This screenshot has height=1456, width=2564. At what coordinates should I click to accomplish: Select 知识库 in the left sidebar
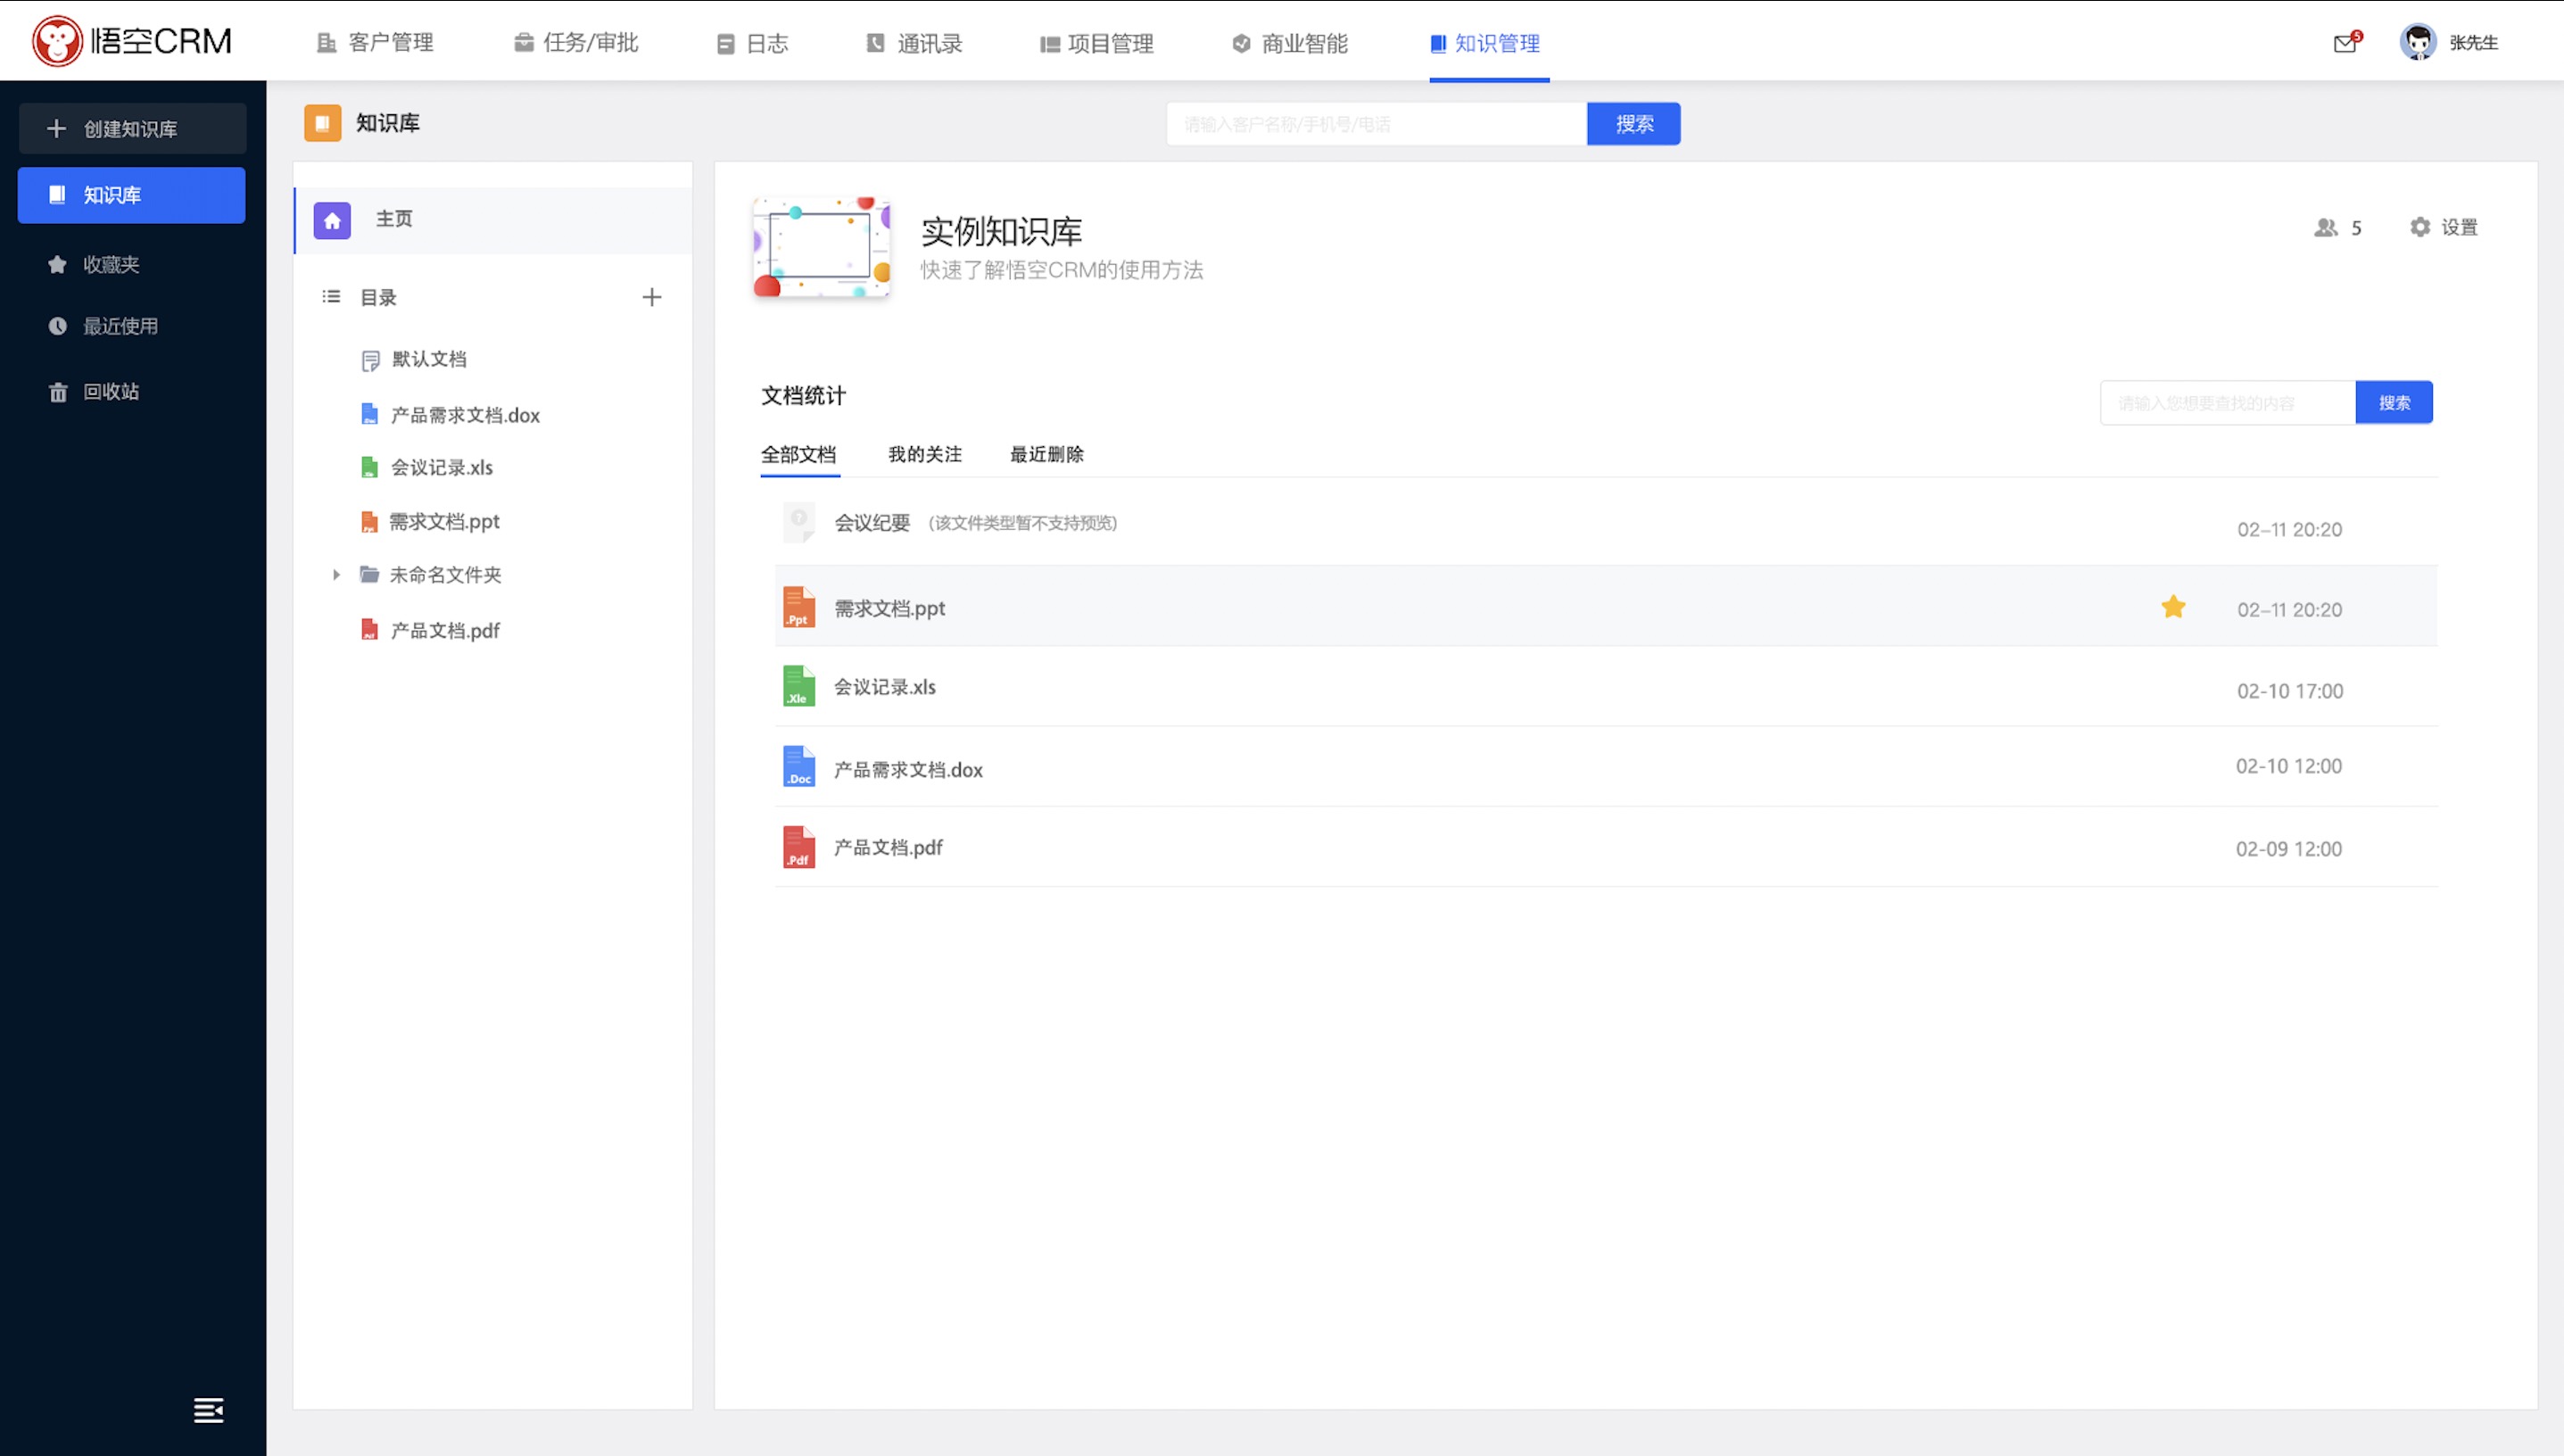pyautogui.click(x=132, y=195)
